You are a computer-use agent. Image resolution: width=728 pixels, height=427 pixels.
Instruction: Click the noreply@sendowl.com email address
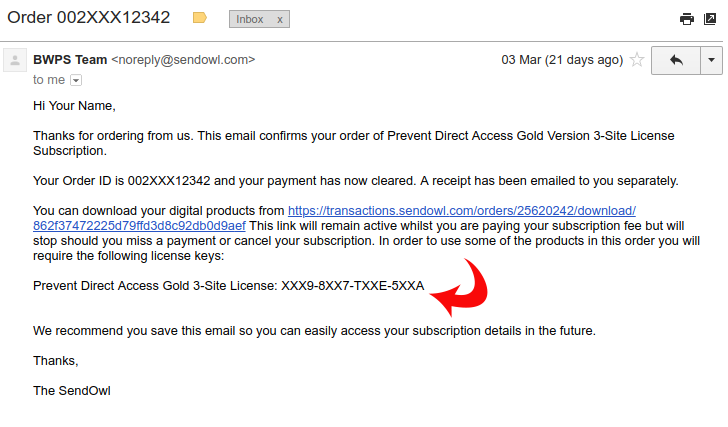183,60
